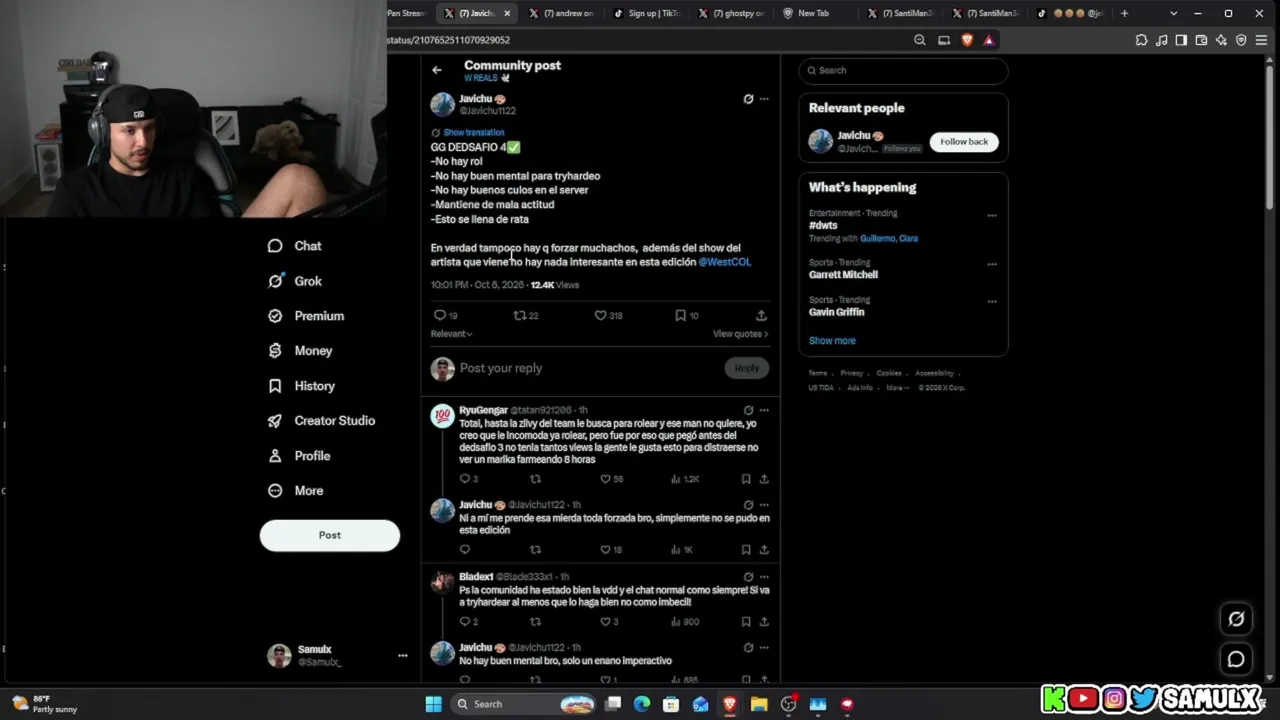
Task: Open Chat in the X sidebar
Action: click(295, 246)
